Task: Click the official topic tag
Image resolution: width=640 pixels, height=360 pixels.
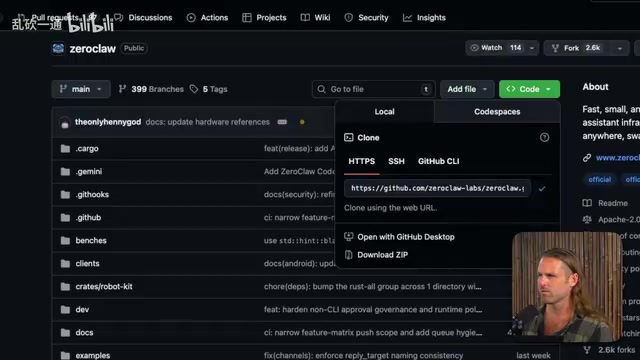Action: click(599, 180)
